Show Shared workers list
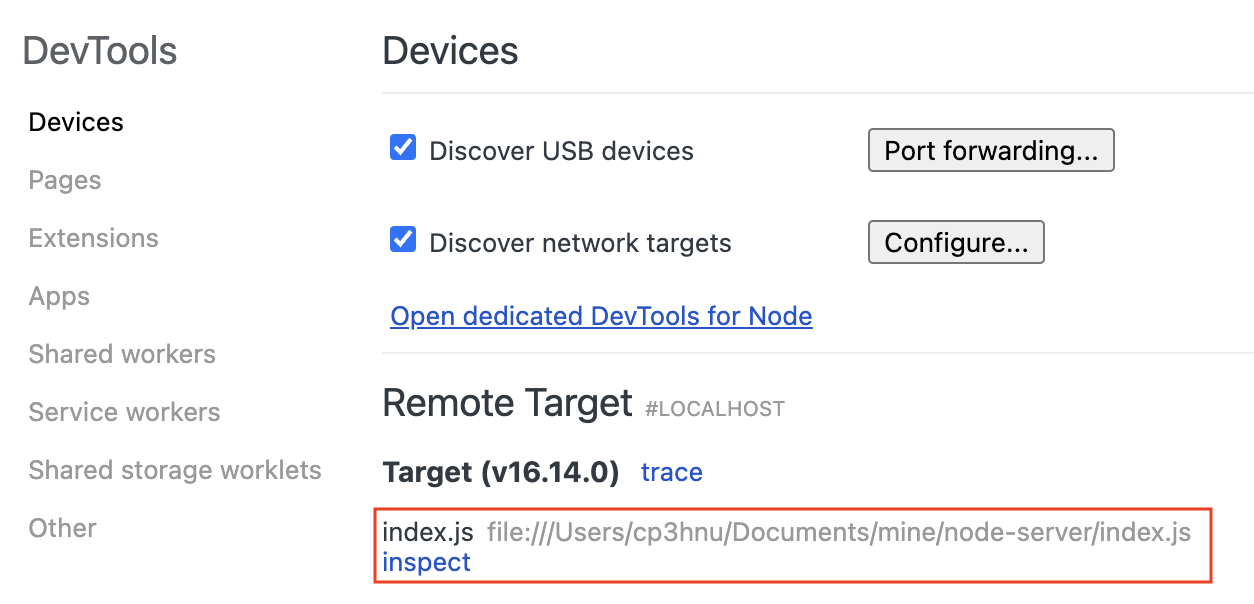This screenshot has height=604, width=1254. click(x=122, y=354)
